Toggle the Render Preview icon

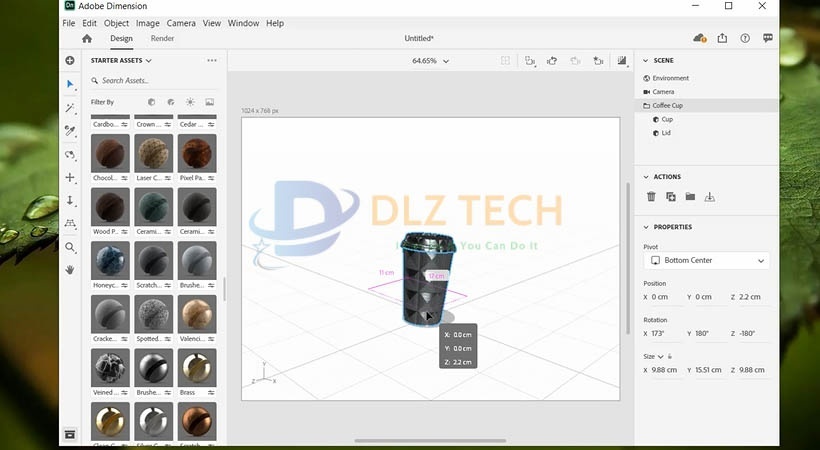click(x=622, y=61)
